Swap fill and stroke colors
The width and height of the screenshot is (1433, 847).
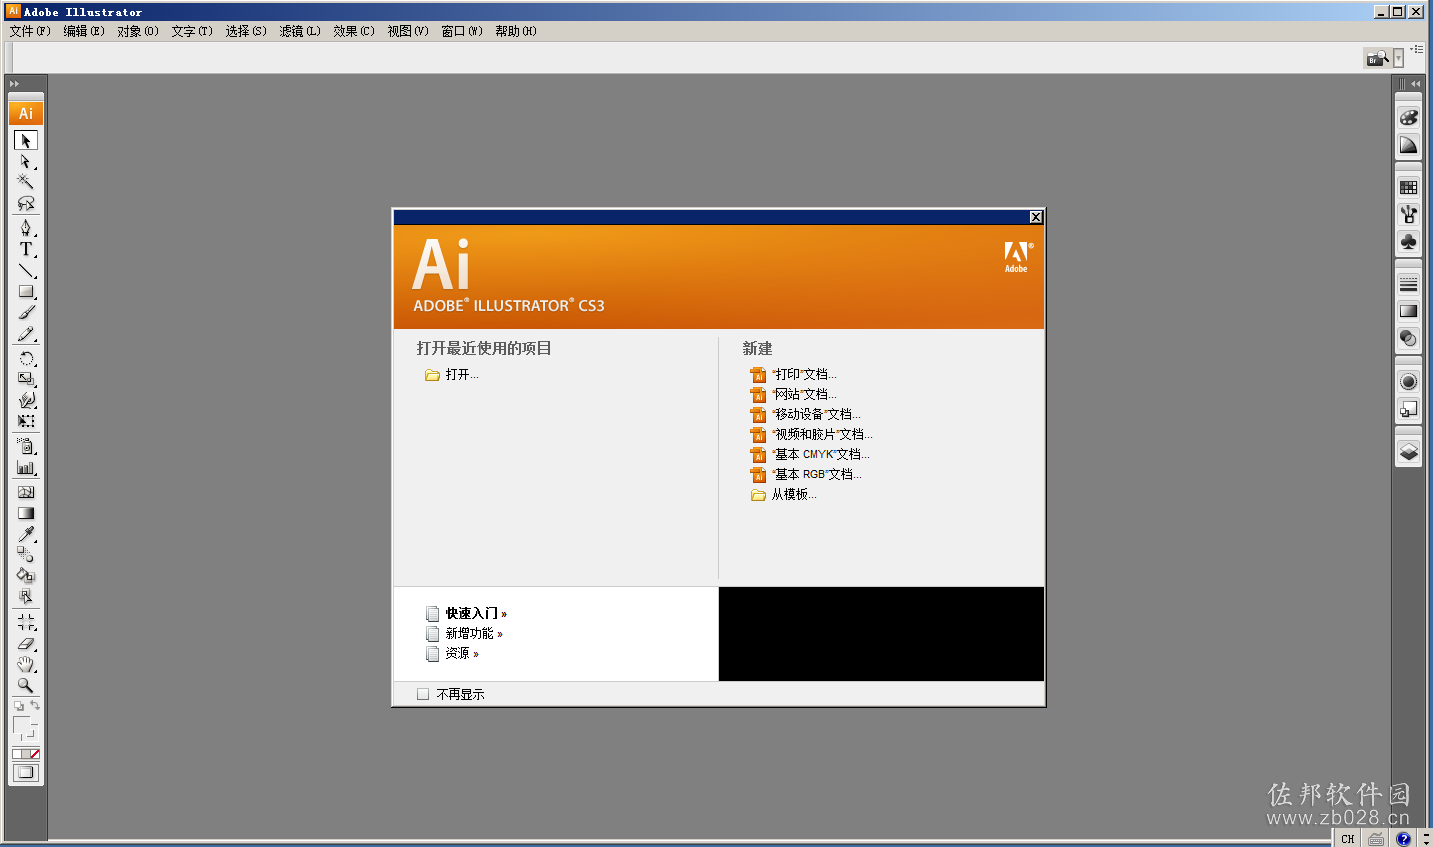(35, 705)
